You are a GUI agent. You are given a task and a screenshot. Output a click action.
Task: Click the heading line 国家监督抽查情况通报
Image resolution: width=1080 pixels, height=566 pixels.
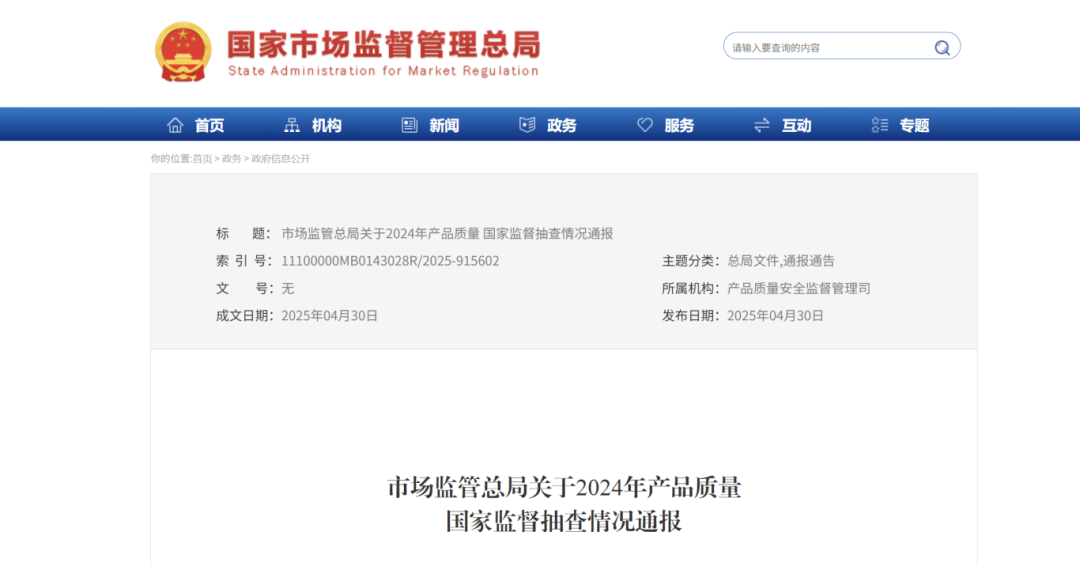563,521
